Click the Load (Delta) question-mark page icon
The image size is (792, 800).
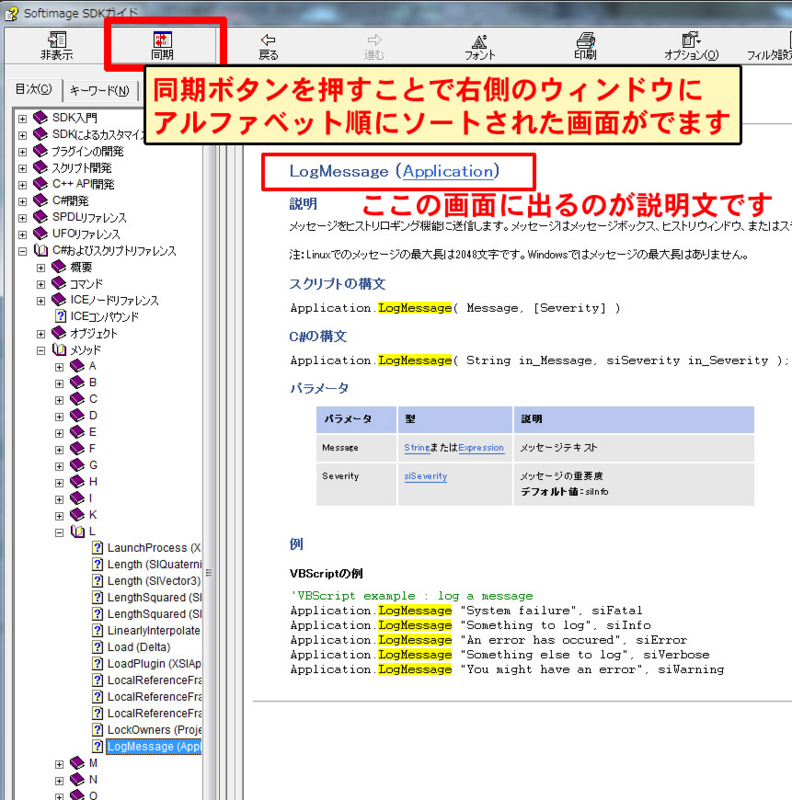click(x=97, y=647)
